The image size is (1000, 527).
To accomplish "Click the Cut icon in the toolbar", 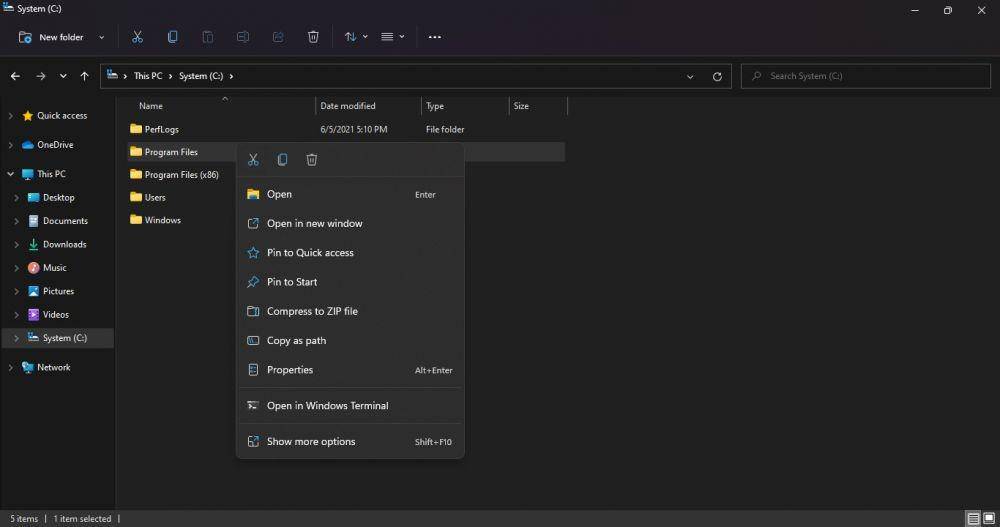I will (x=137, y=37).
